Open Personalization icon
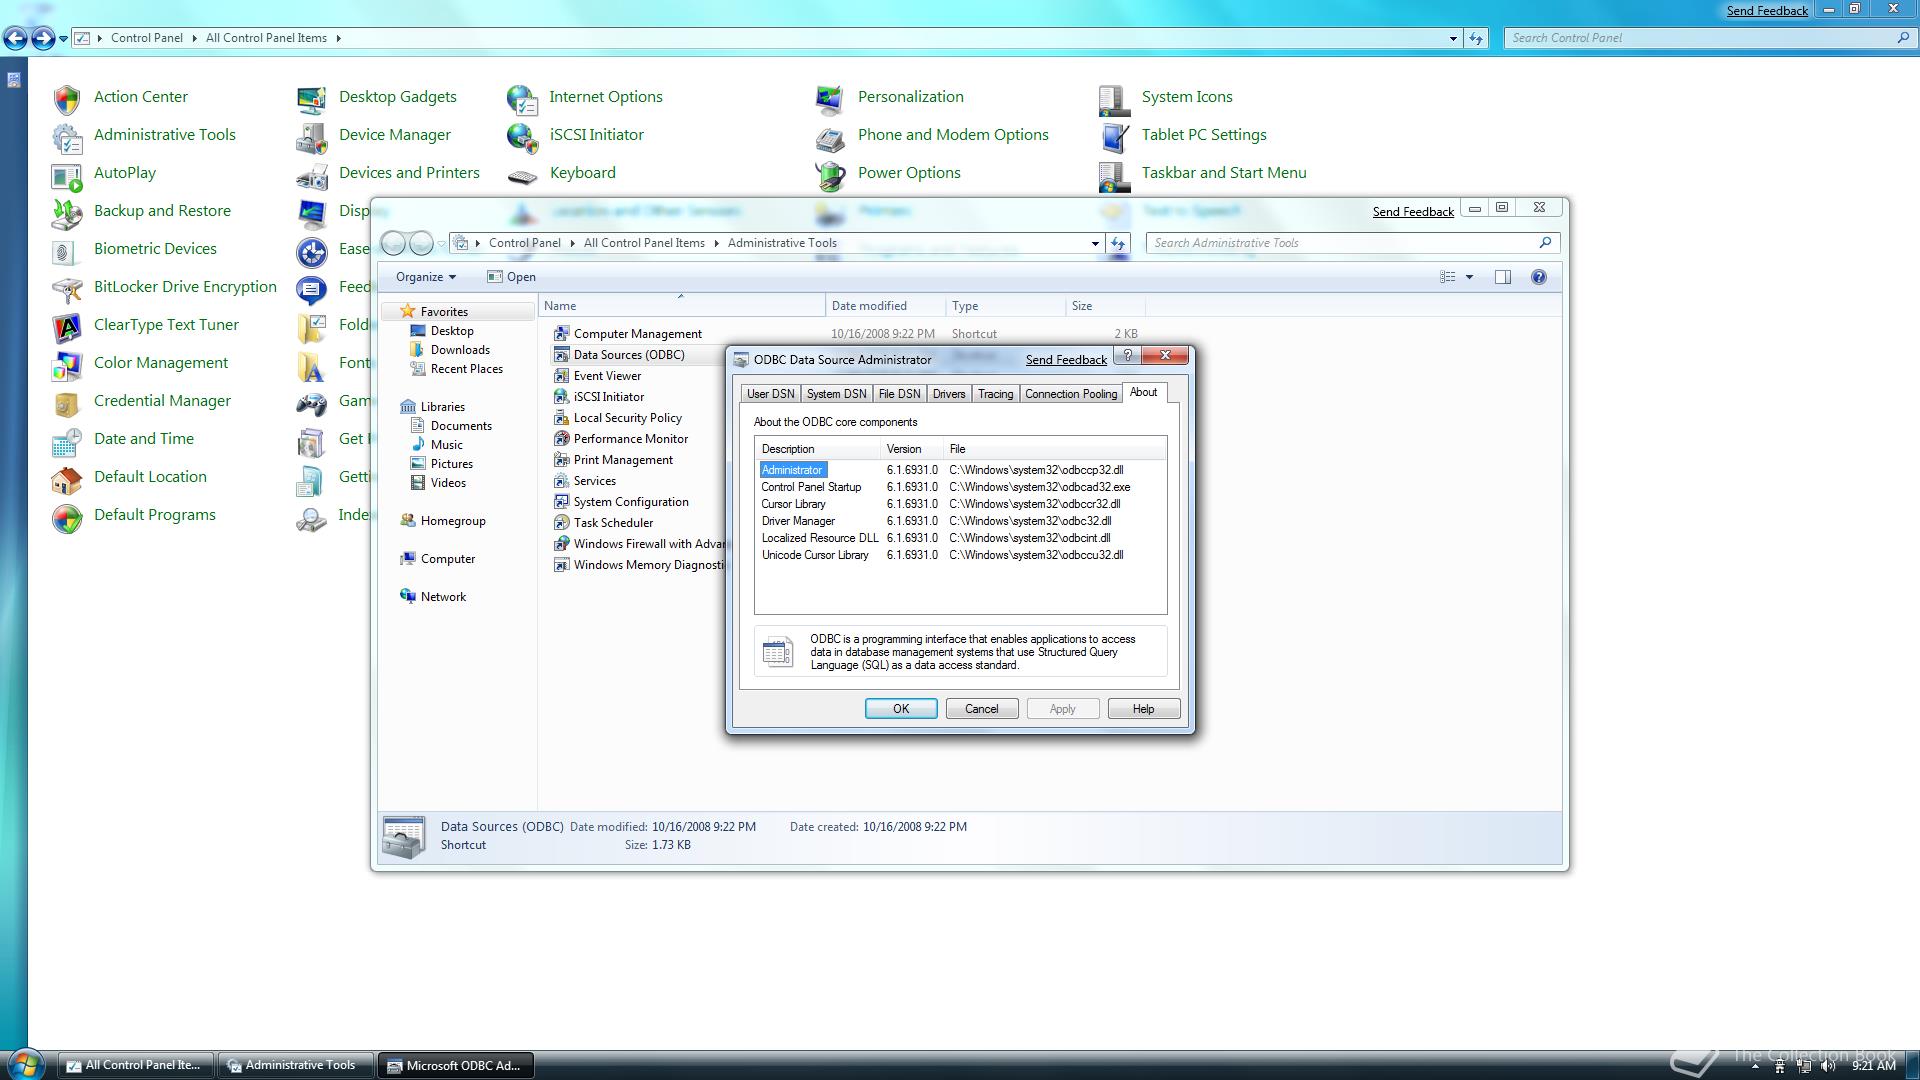Screen dimensions: 1920x1080 [x=830, y=98]
